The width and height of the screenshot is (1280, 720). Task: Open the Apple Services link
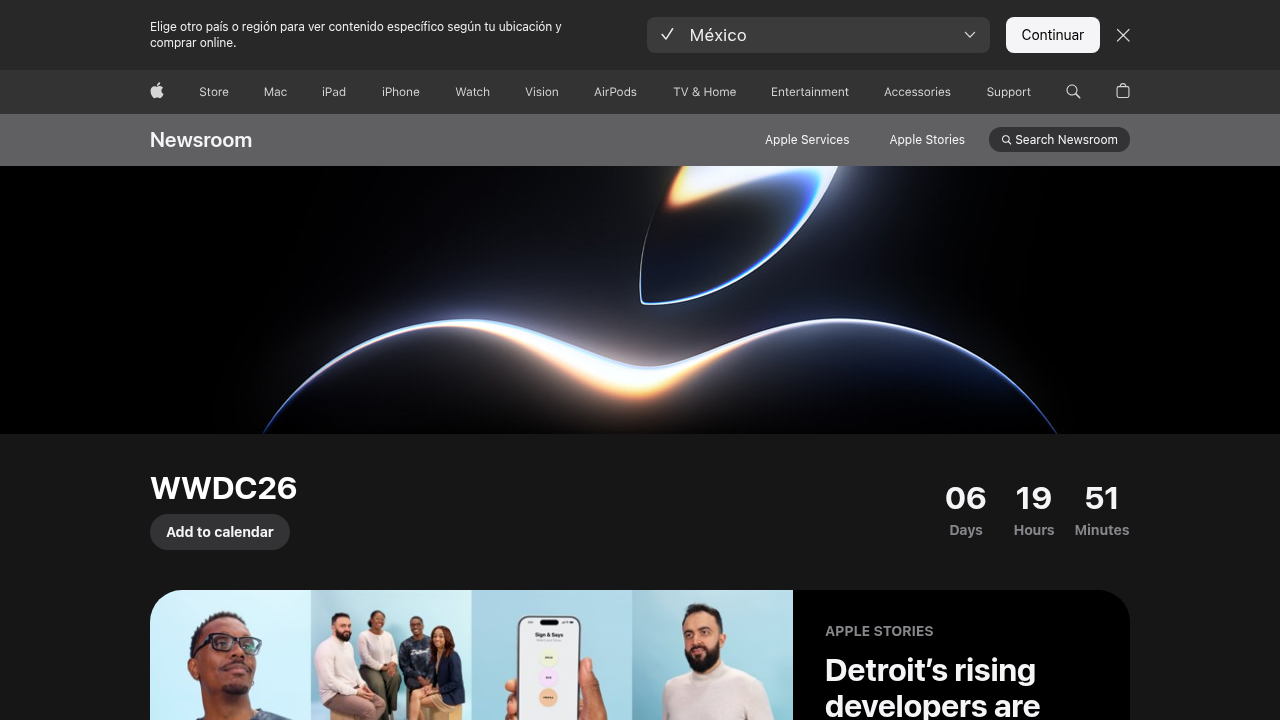[x=807, y=140]
